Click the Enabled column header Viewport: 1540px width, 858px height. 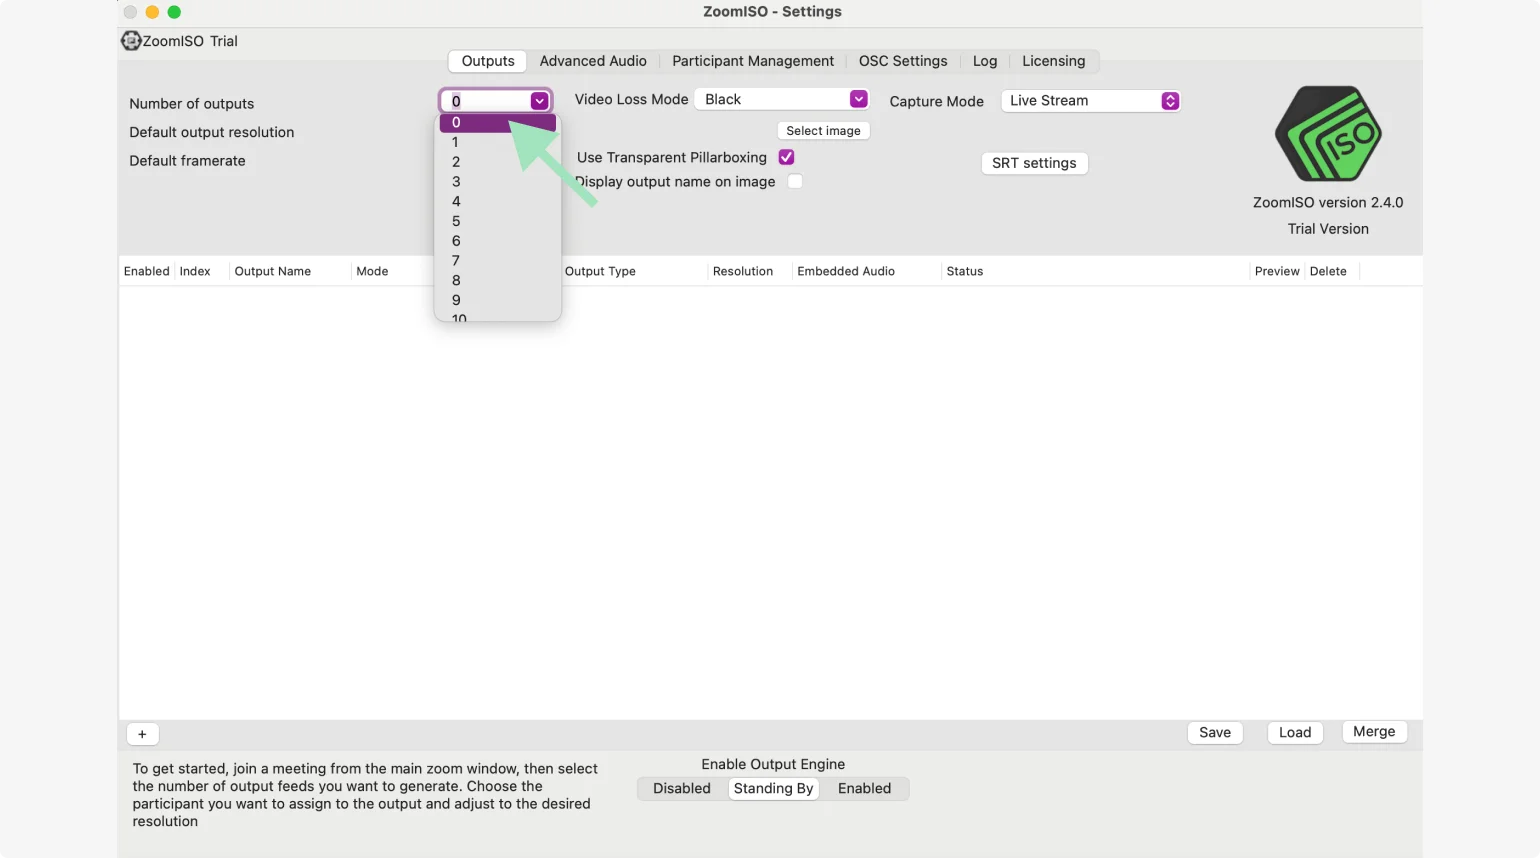pyautogui.click(x=147, y=271)
